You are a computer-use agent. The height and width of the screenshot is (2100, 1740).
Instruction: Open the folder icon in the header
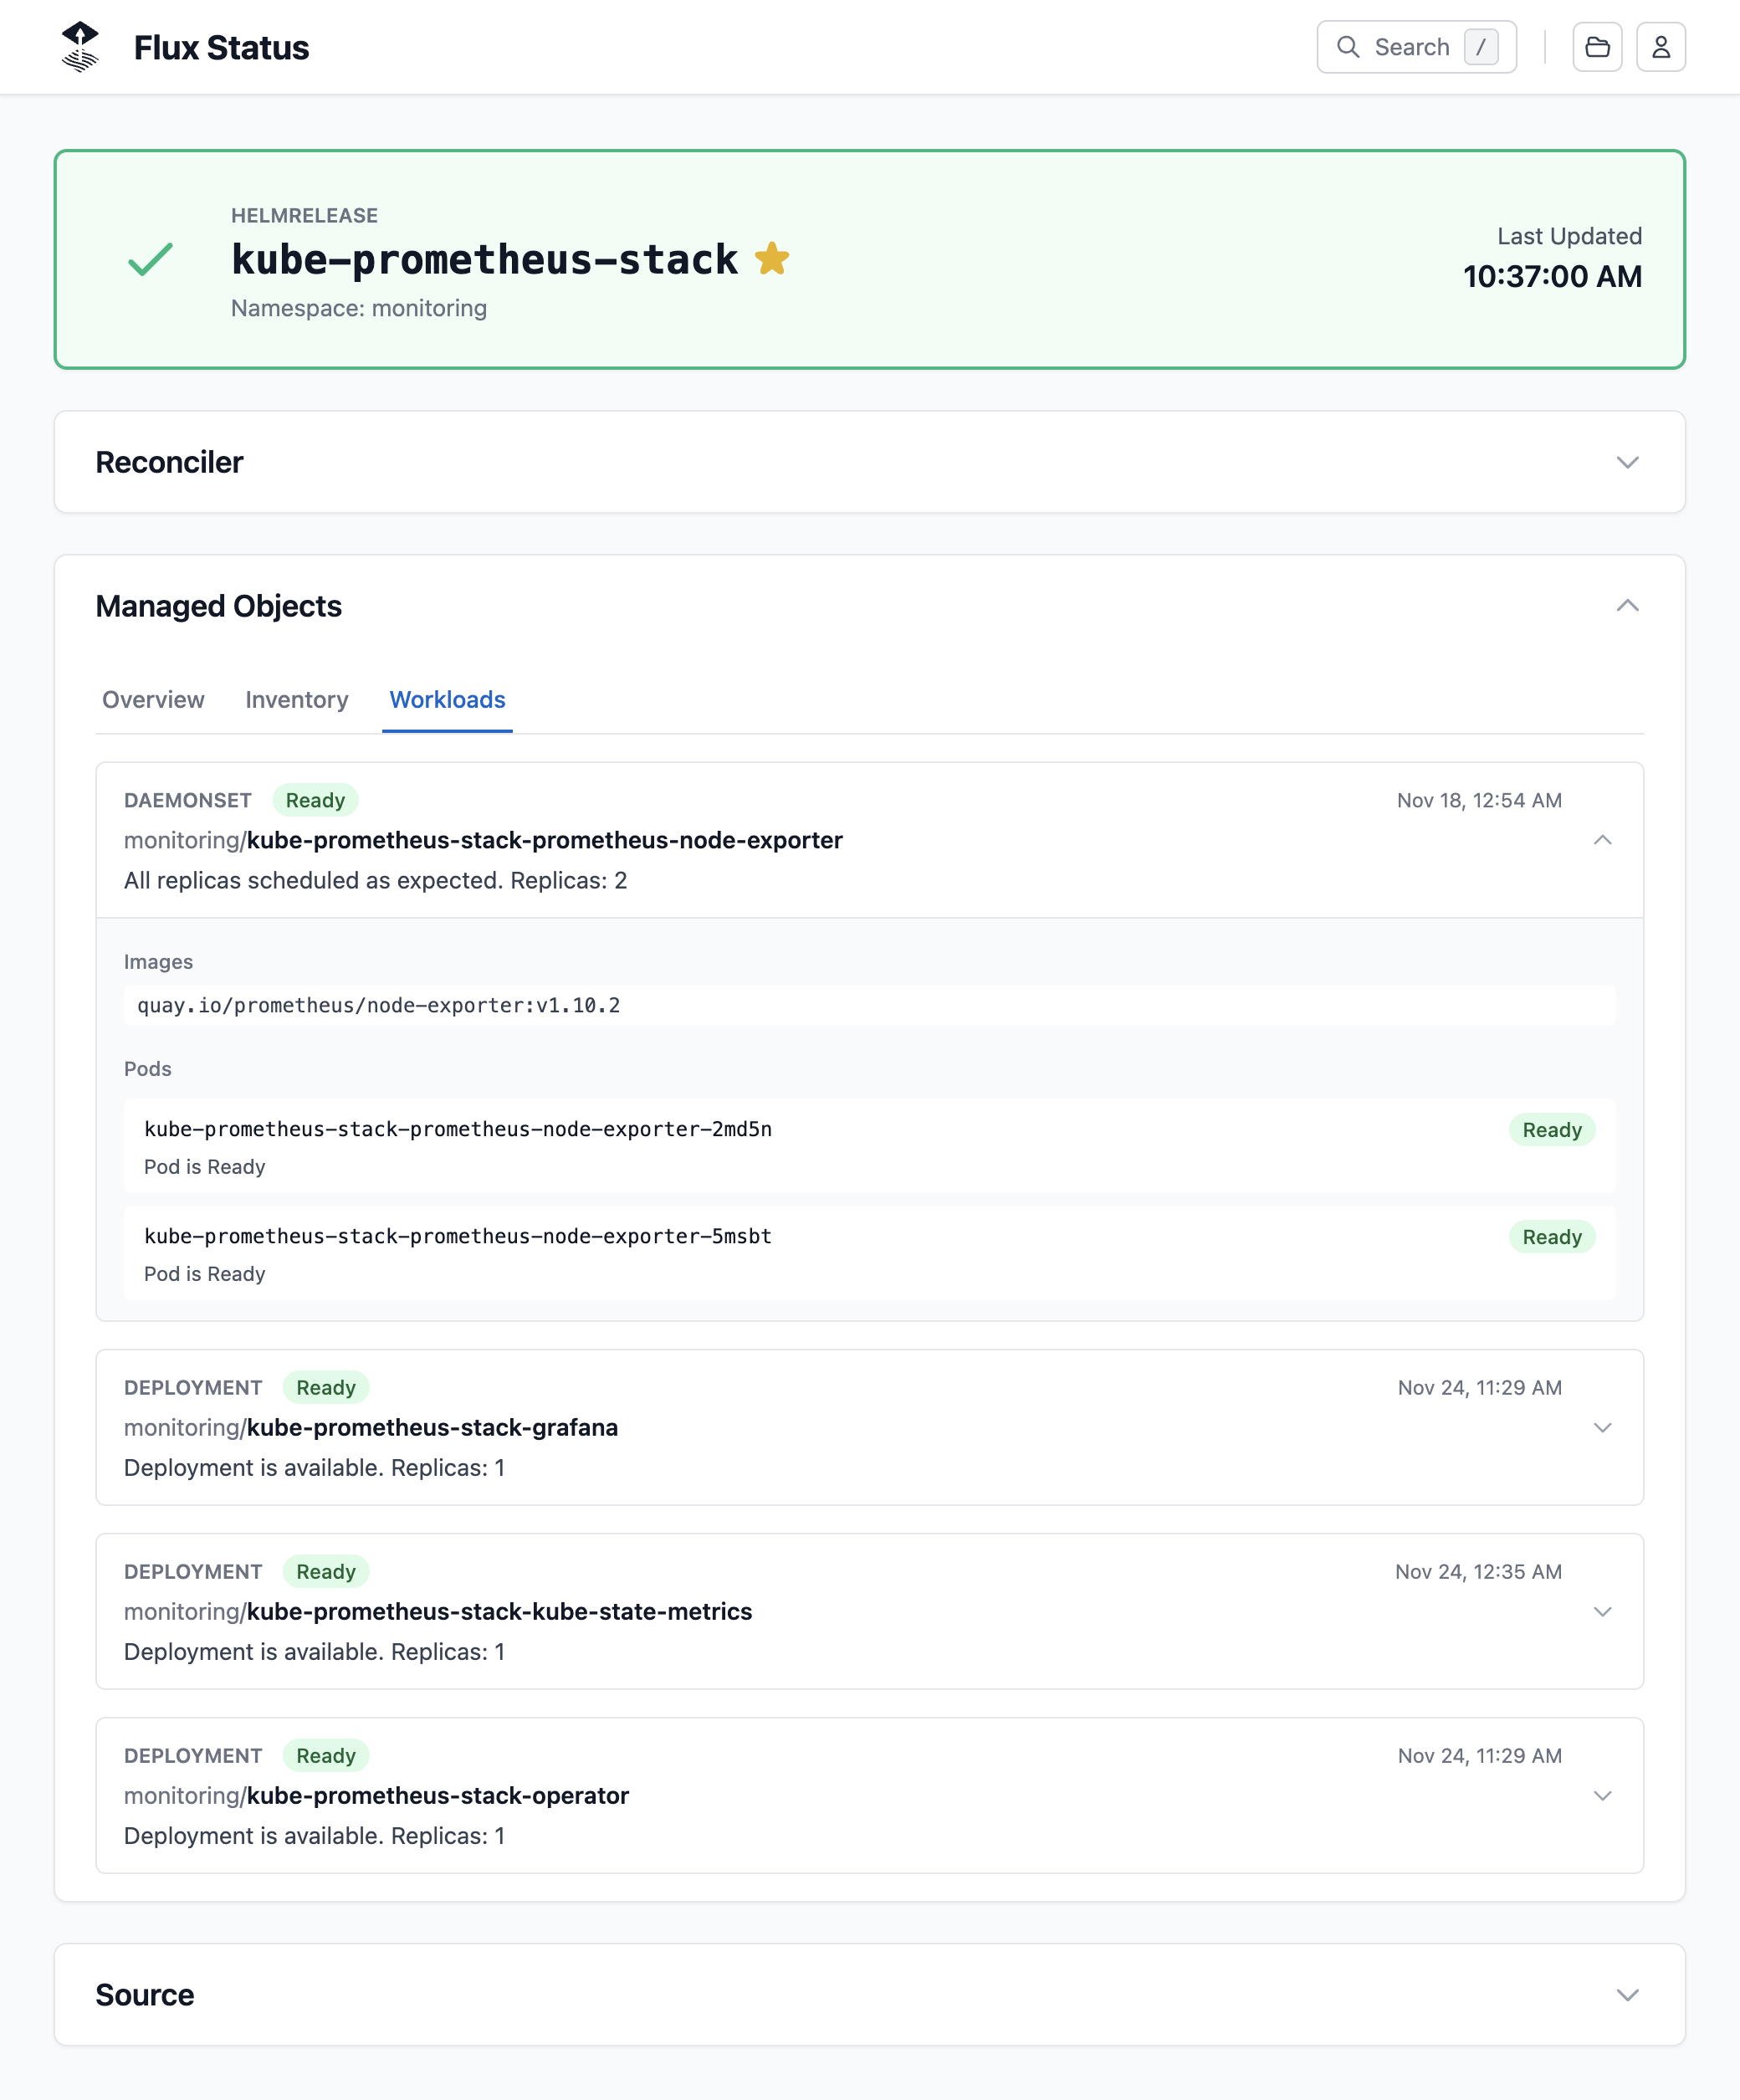click(1598, 46)
